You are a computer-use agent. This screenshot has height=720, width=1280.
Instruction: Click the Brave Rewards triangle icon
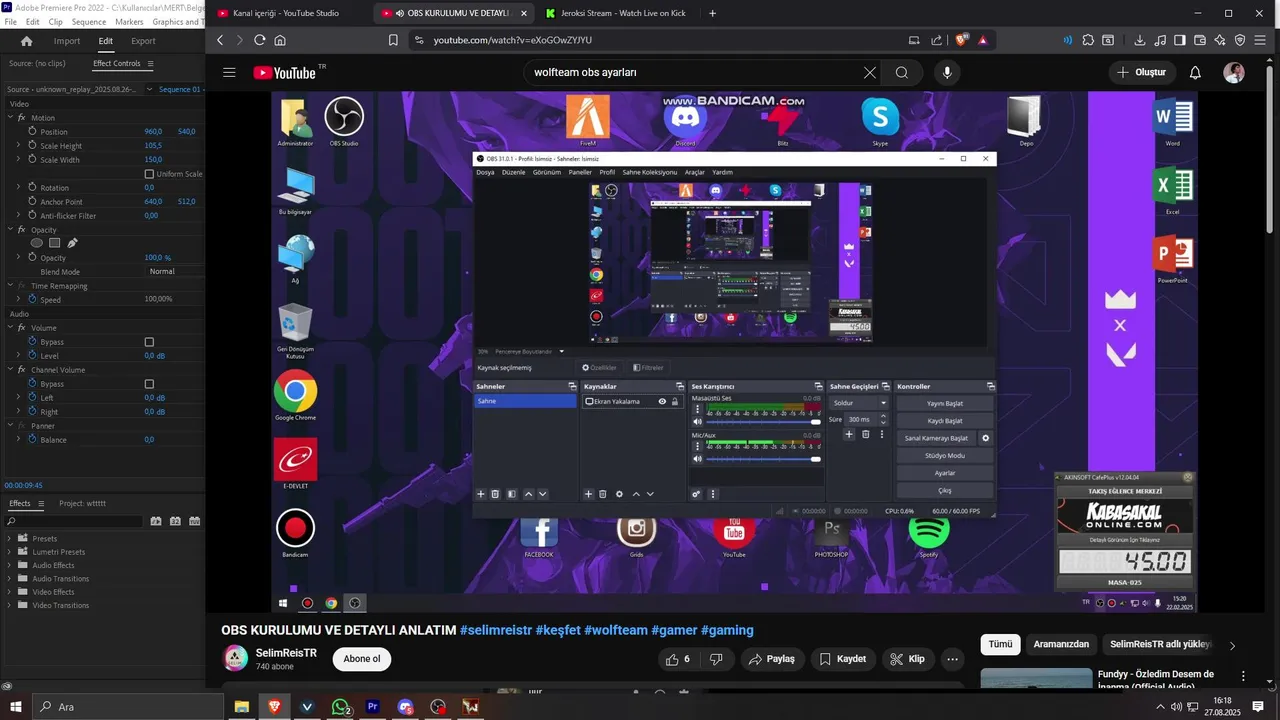[x=983, y=40]
